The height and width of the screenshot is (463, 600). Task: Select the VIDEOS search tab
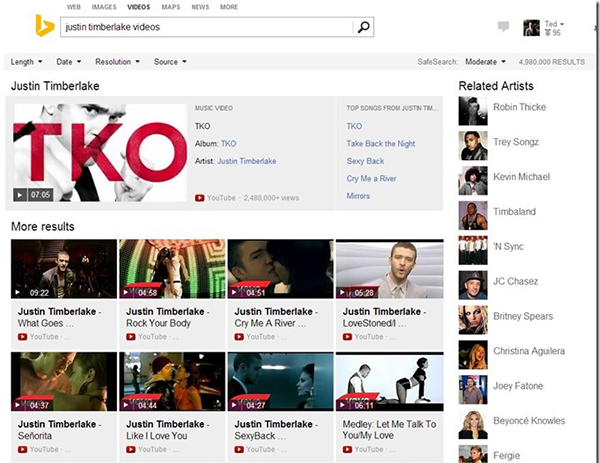point(139,7)
